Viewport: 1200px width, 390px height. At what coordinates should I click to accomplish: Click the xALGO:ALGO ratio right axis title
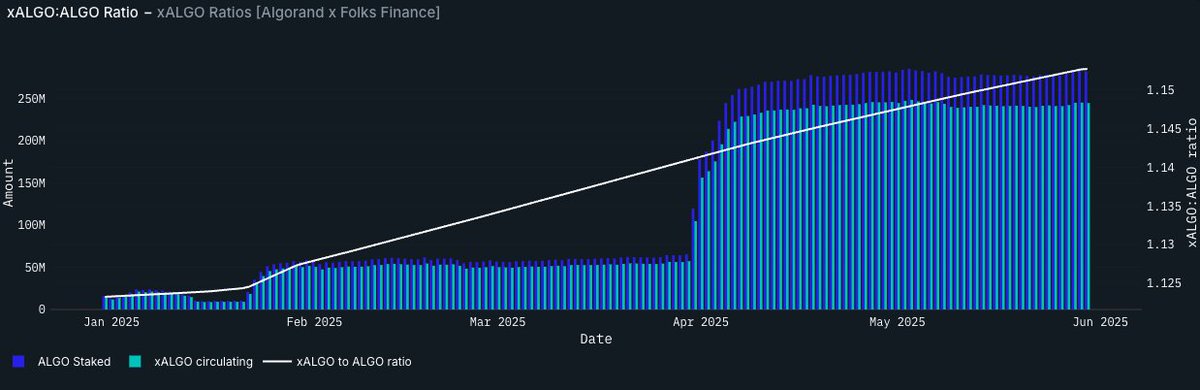click(1191, 182)
